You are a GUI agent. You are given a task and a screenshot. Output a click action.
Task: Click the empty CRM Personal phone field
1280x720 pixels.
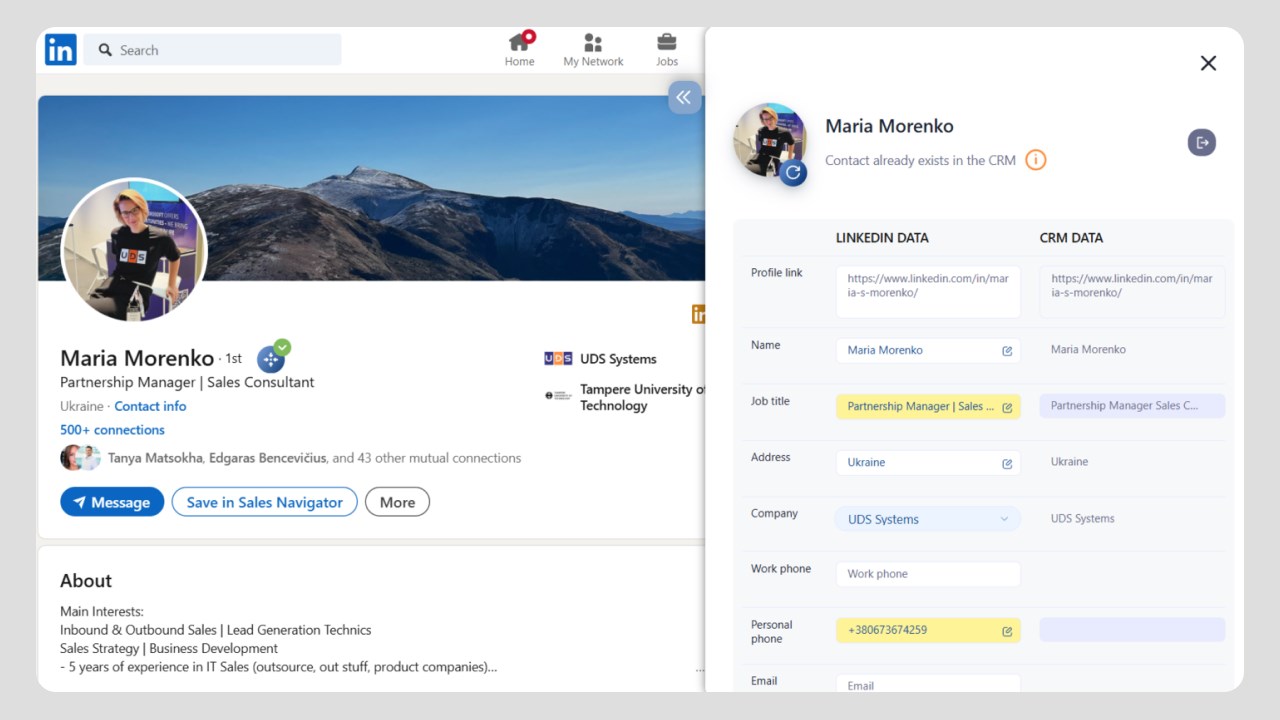pyautogui.click(x=1132, y=630)
